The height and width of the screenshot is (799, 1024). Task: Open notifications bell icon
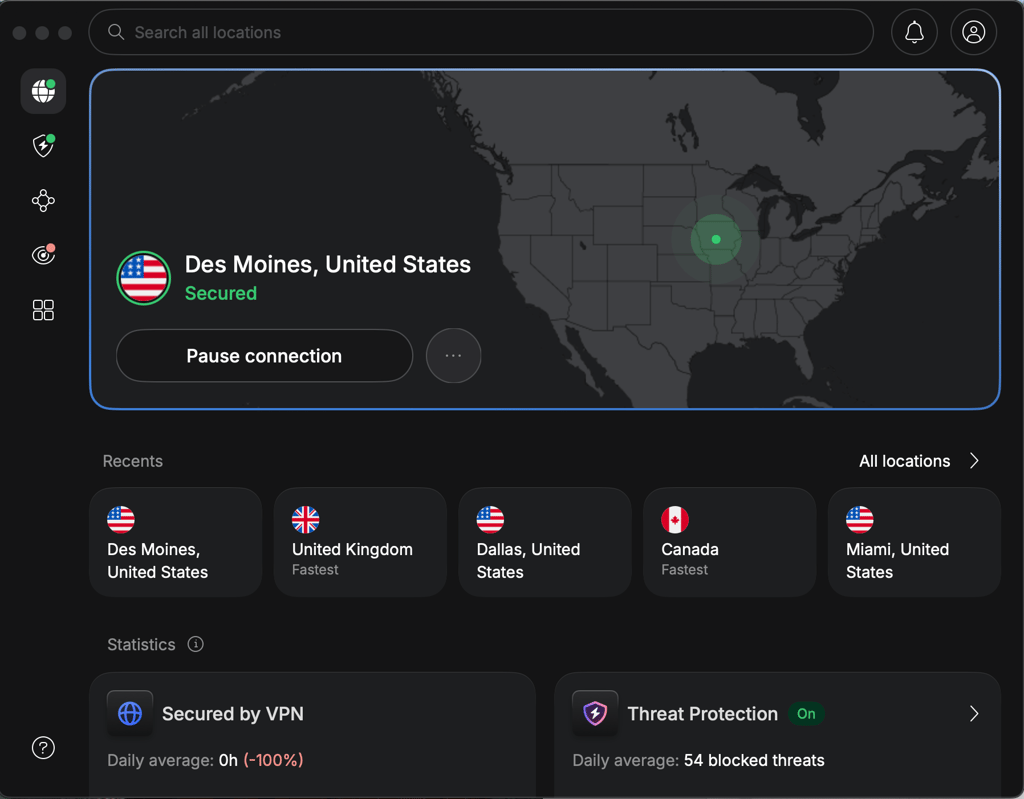914,32
